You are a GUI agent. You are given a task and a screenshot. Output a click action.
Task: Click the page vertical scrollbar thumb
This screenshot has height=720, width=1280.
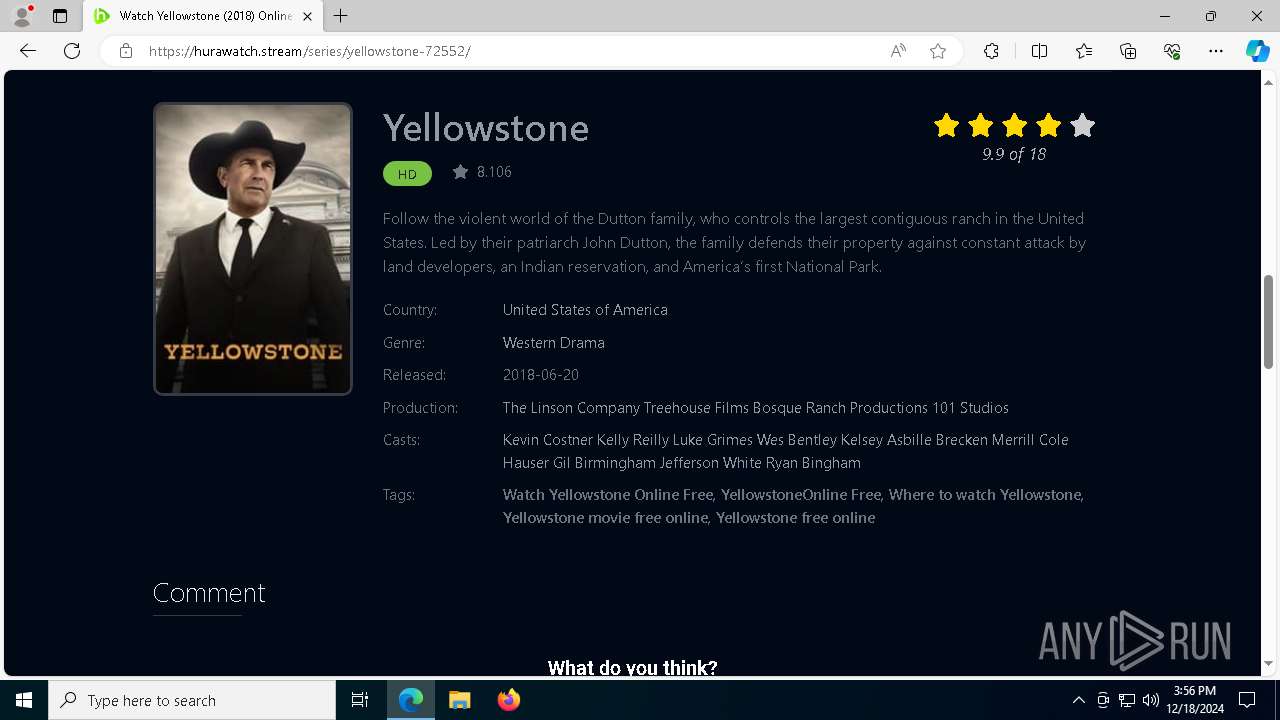[x=1269, y=320]
